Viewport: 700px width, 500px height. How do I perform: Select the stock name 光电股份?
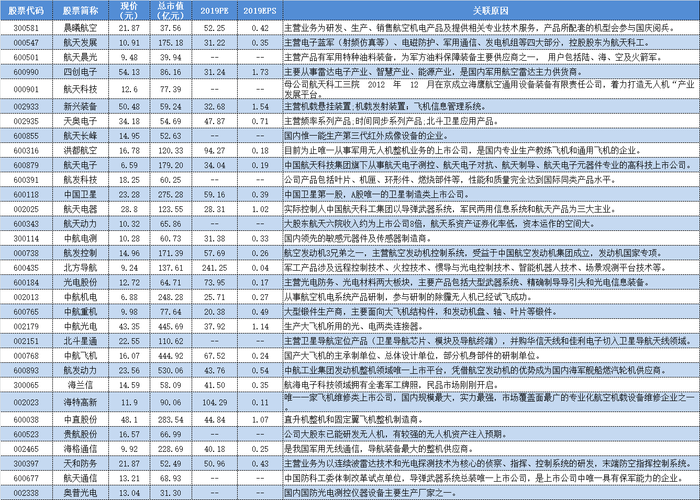click(80, 283)
